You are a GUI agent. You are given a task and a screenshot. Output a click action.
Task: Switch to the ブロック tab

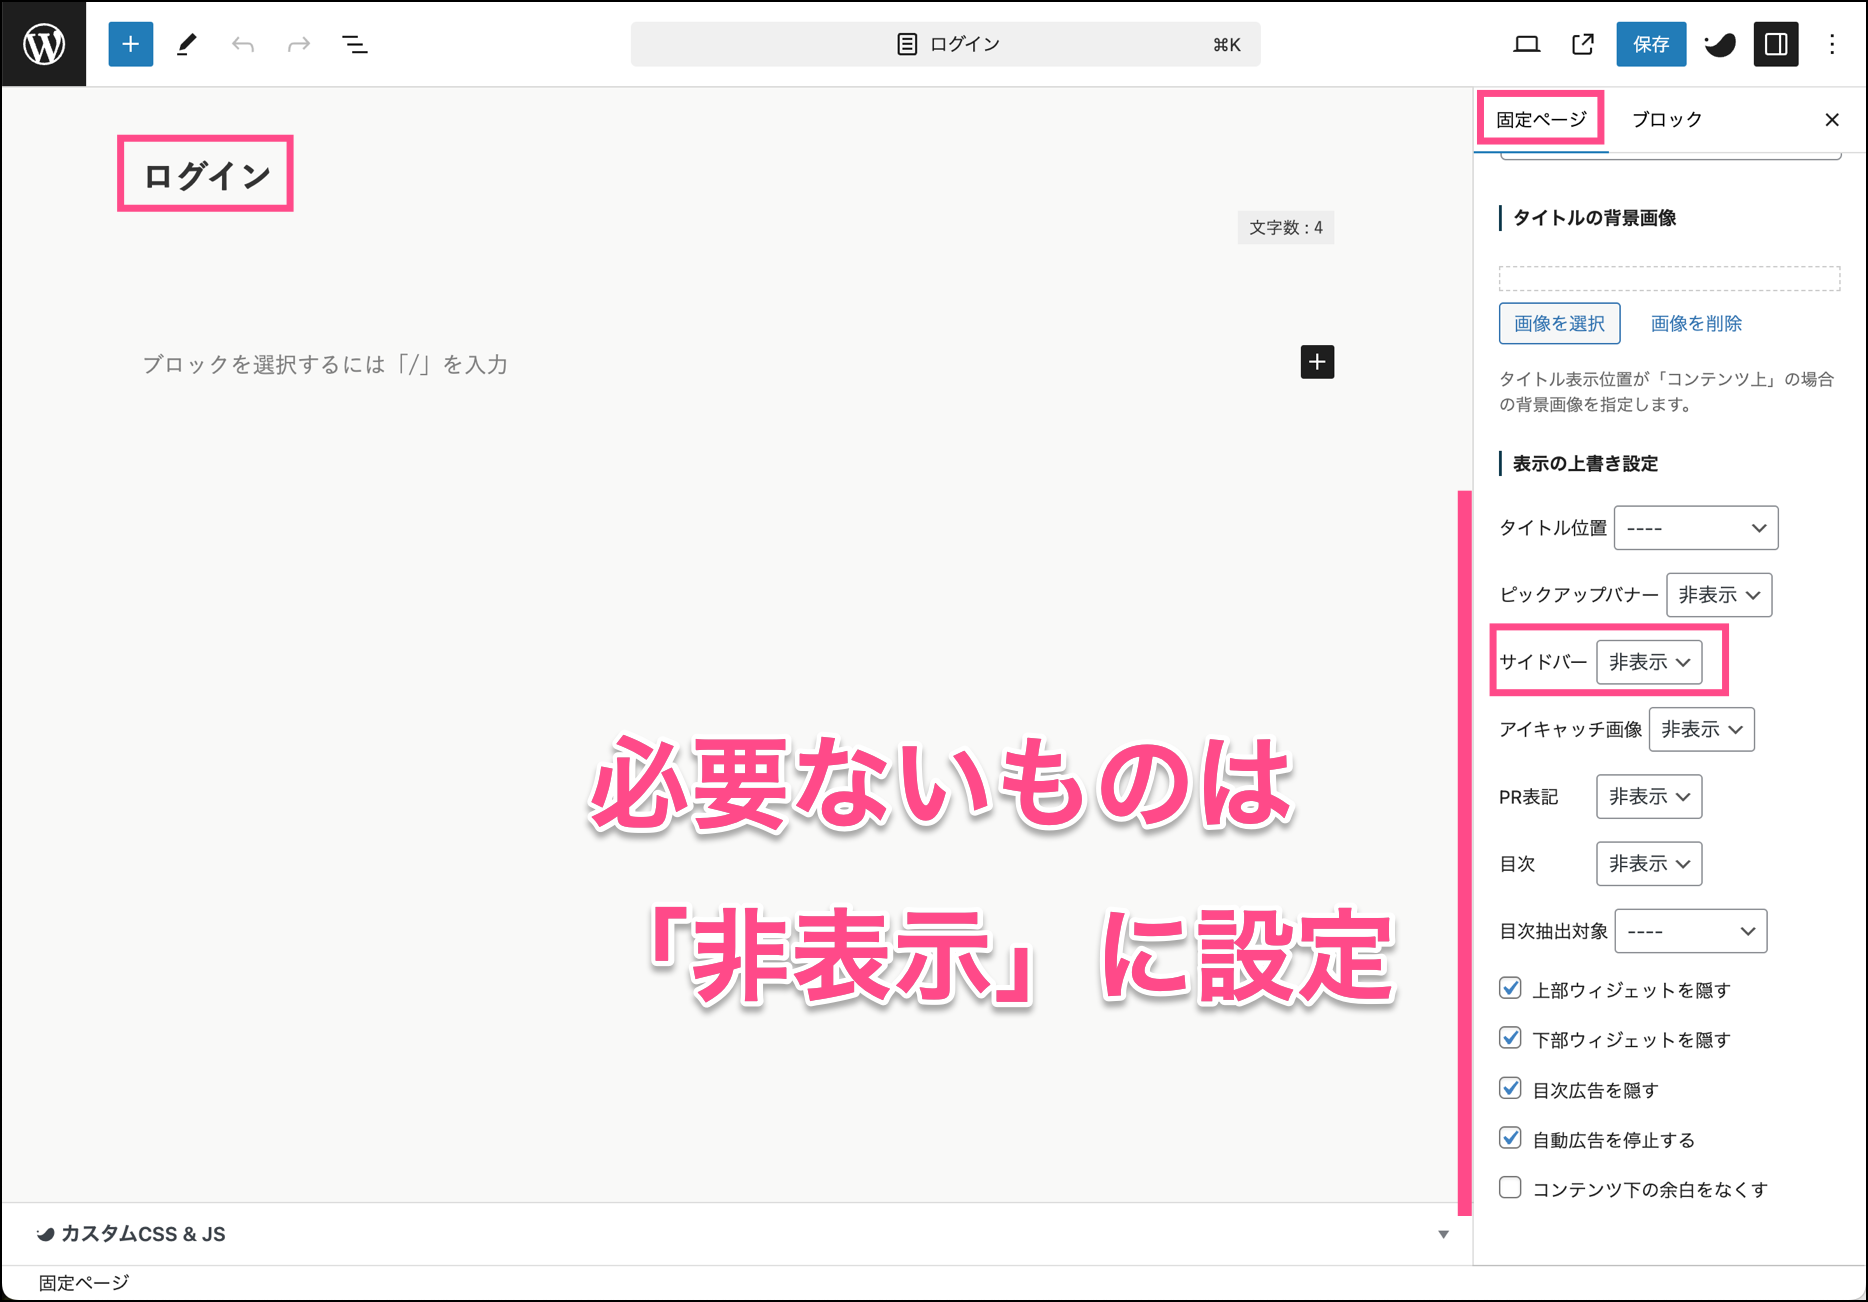[x=1666, y=120]
